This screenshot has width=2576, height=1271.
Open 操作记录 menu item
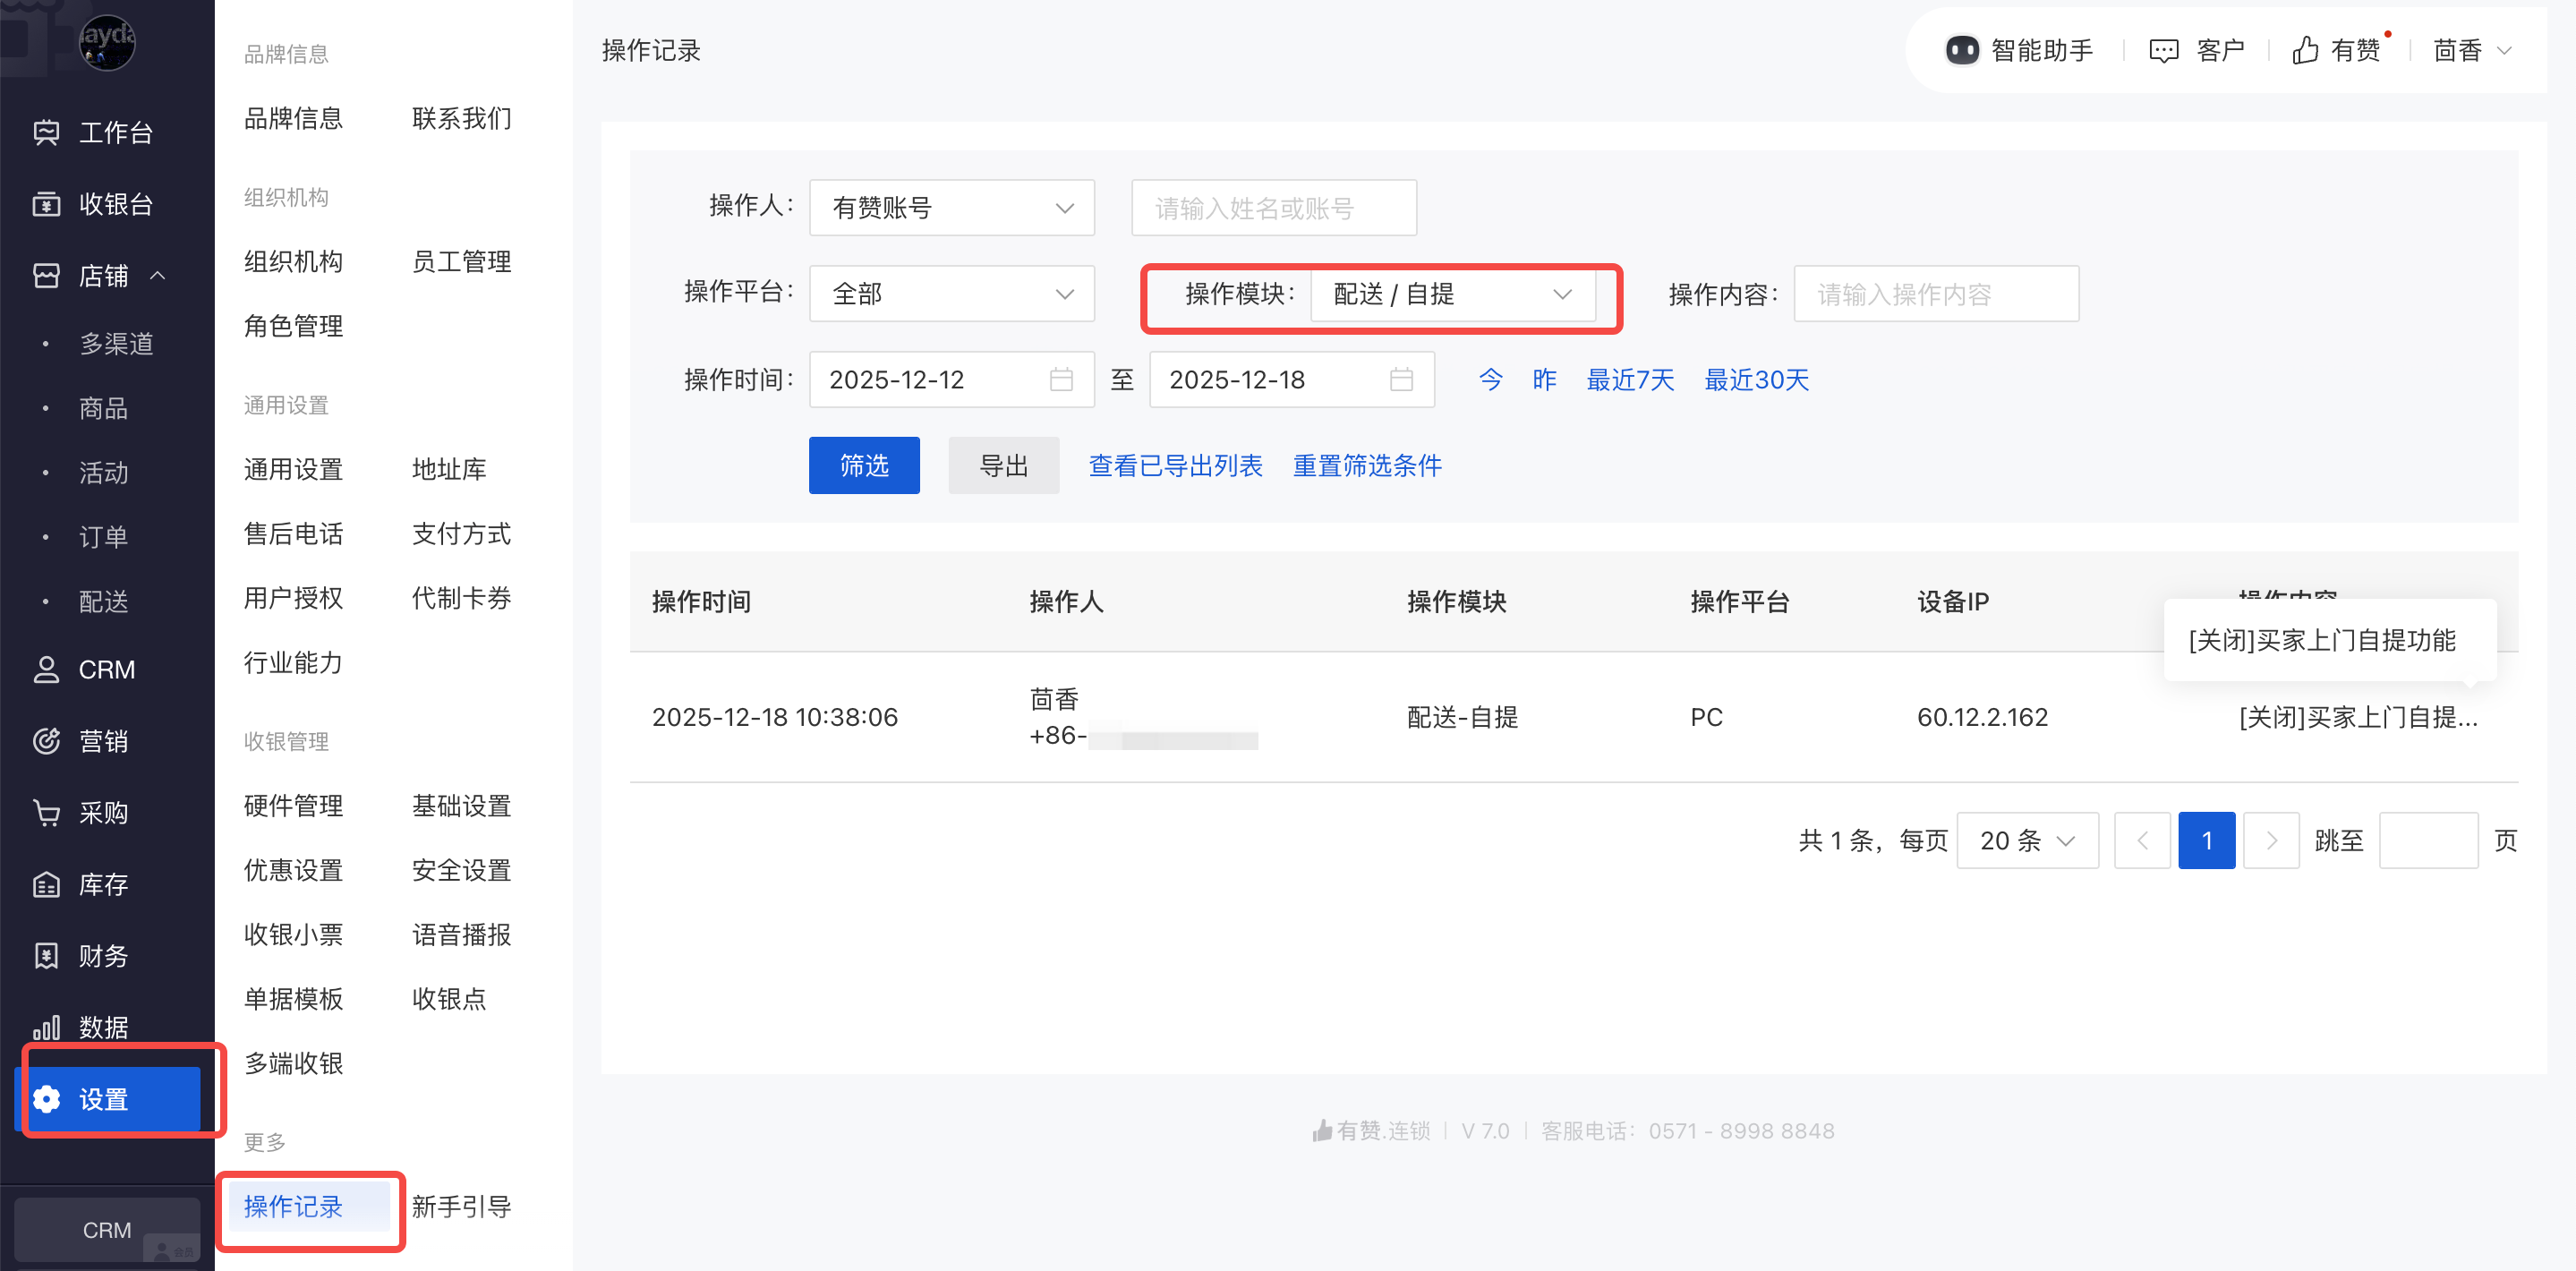click(294, 1206)
